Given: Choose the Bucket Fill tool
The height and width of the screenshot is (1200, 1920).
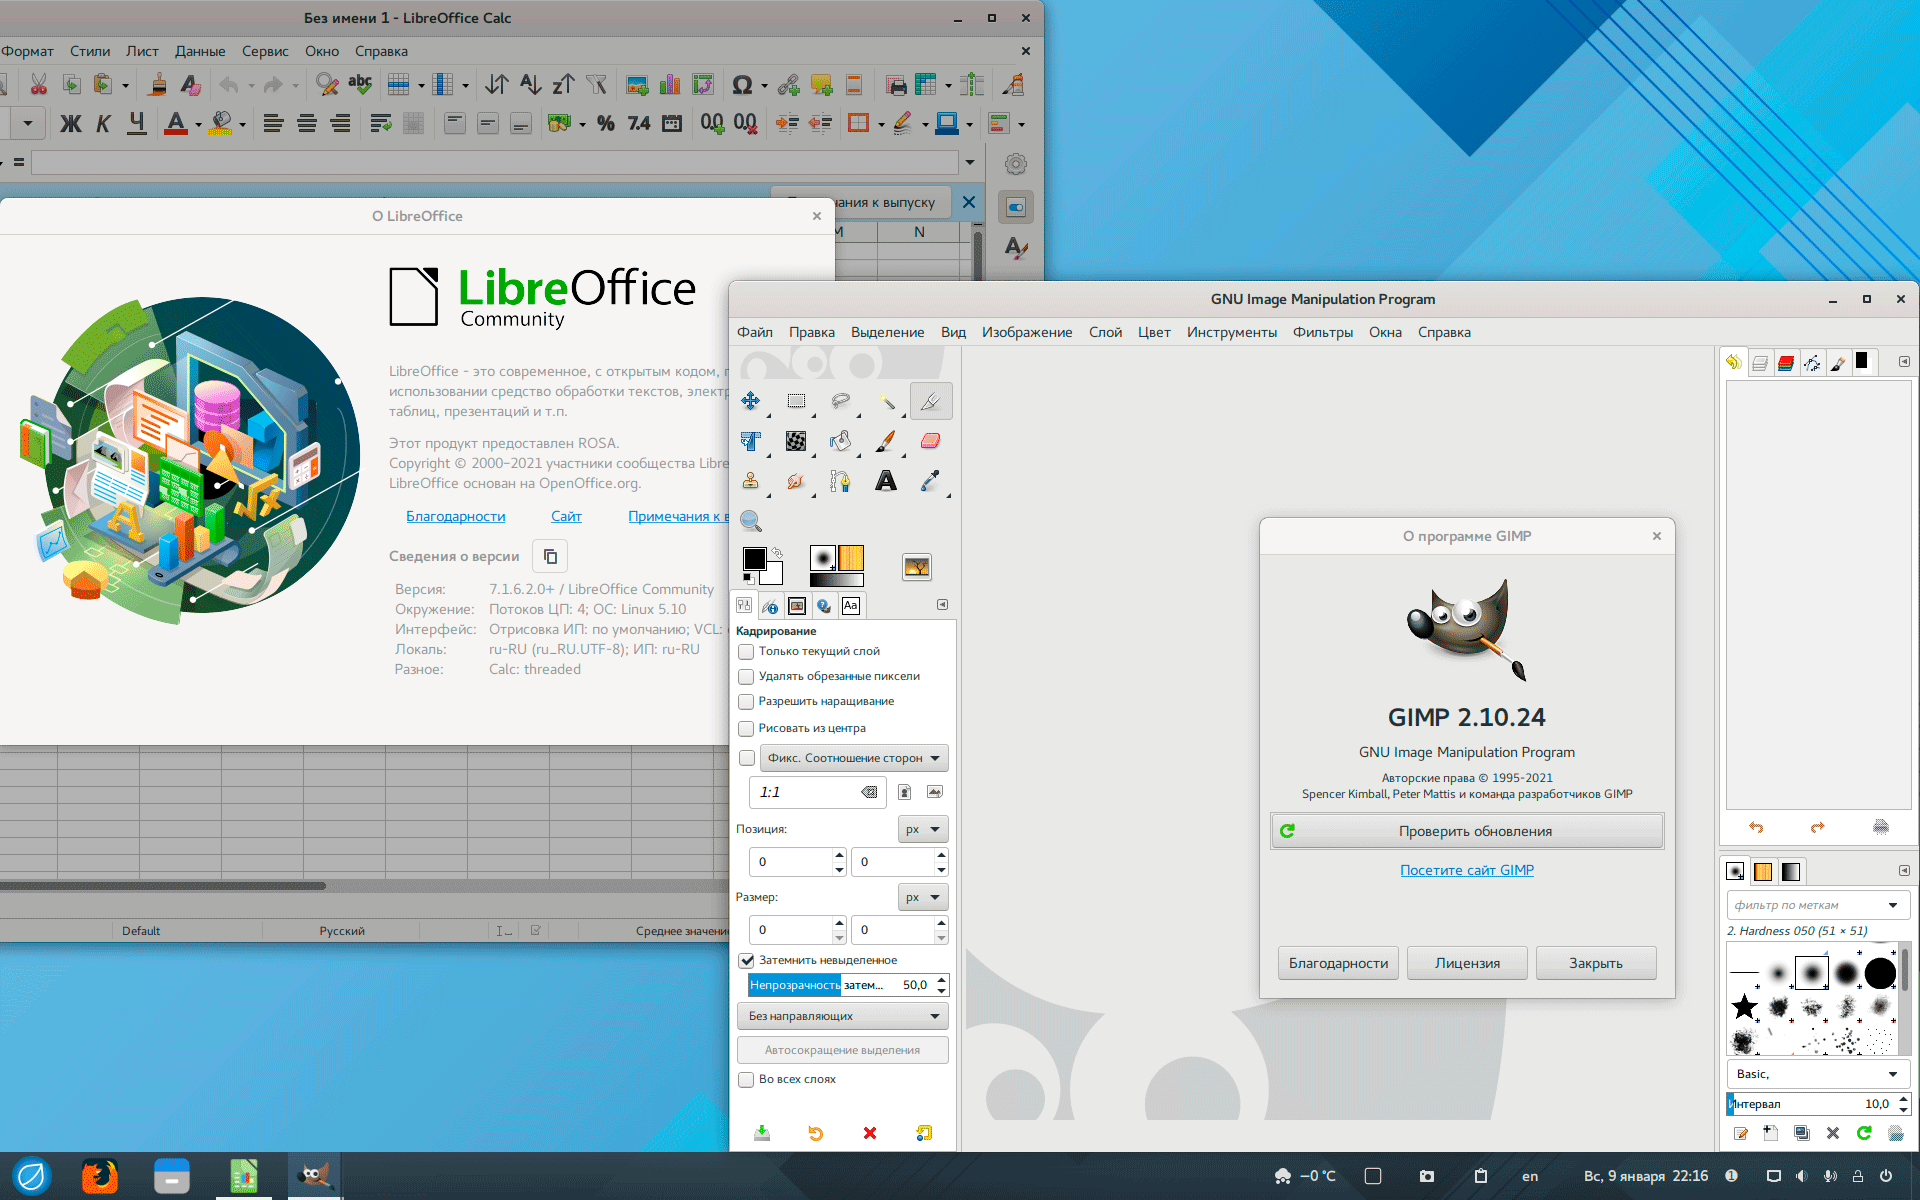Looking at the screenshot, I should (x=840, y=441).
